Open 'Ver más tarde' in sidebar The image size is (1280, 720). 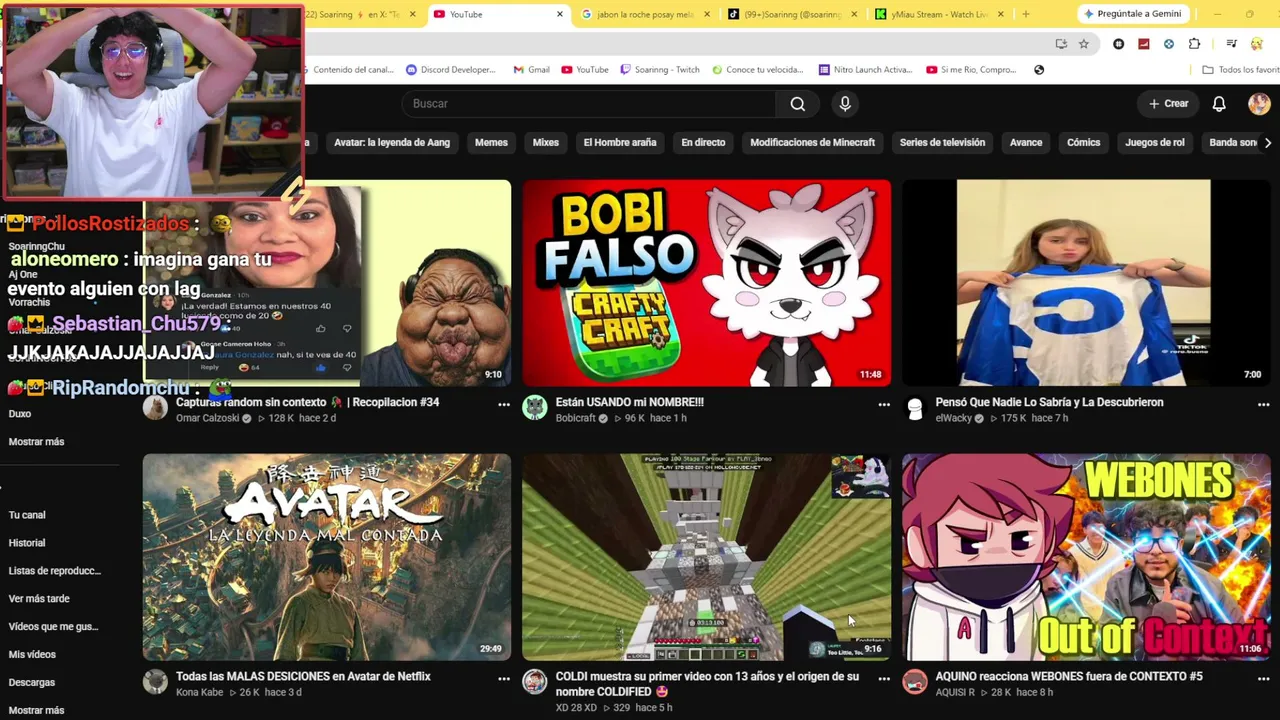pos(39,599)
